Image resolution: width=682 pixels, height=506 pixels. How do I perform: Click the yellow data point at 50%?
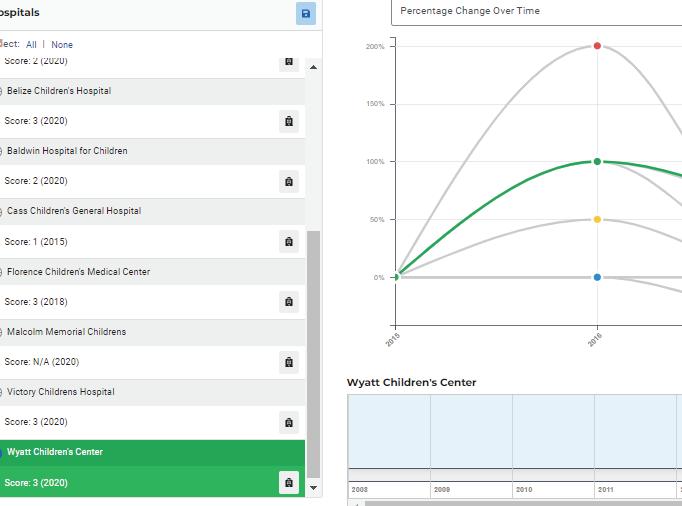pos(597,219)
